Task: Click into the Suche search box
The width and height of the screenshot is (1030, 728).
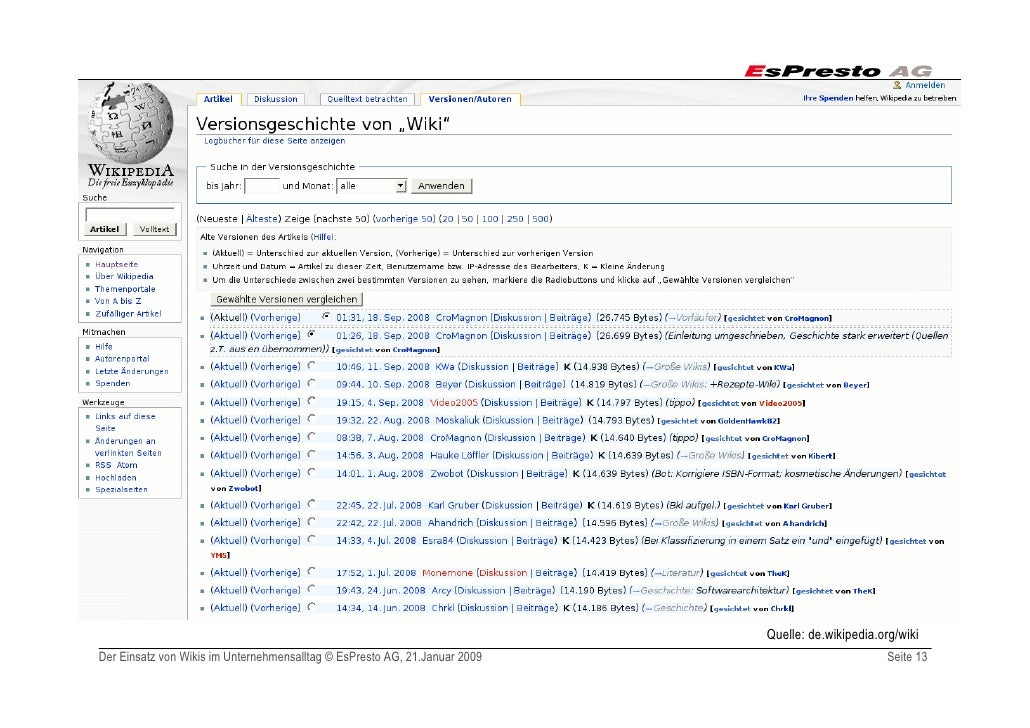Action: [130, 214]
